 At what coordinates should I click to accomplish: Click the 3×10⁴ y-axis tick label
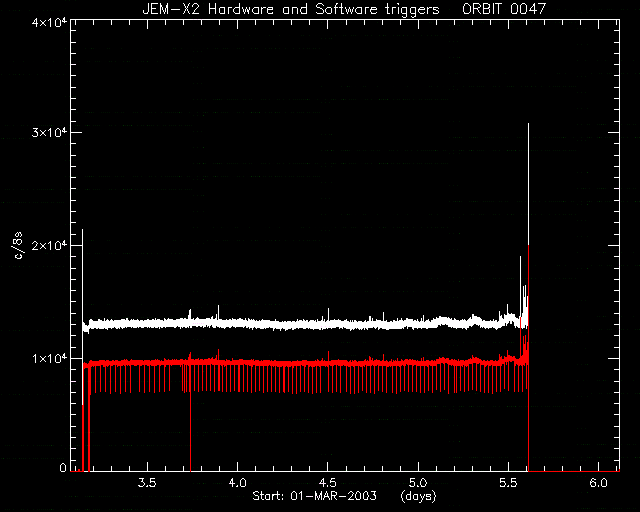coord(49,132)
